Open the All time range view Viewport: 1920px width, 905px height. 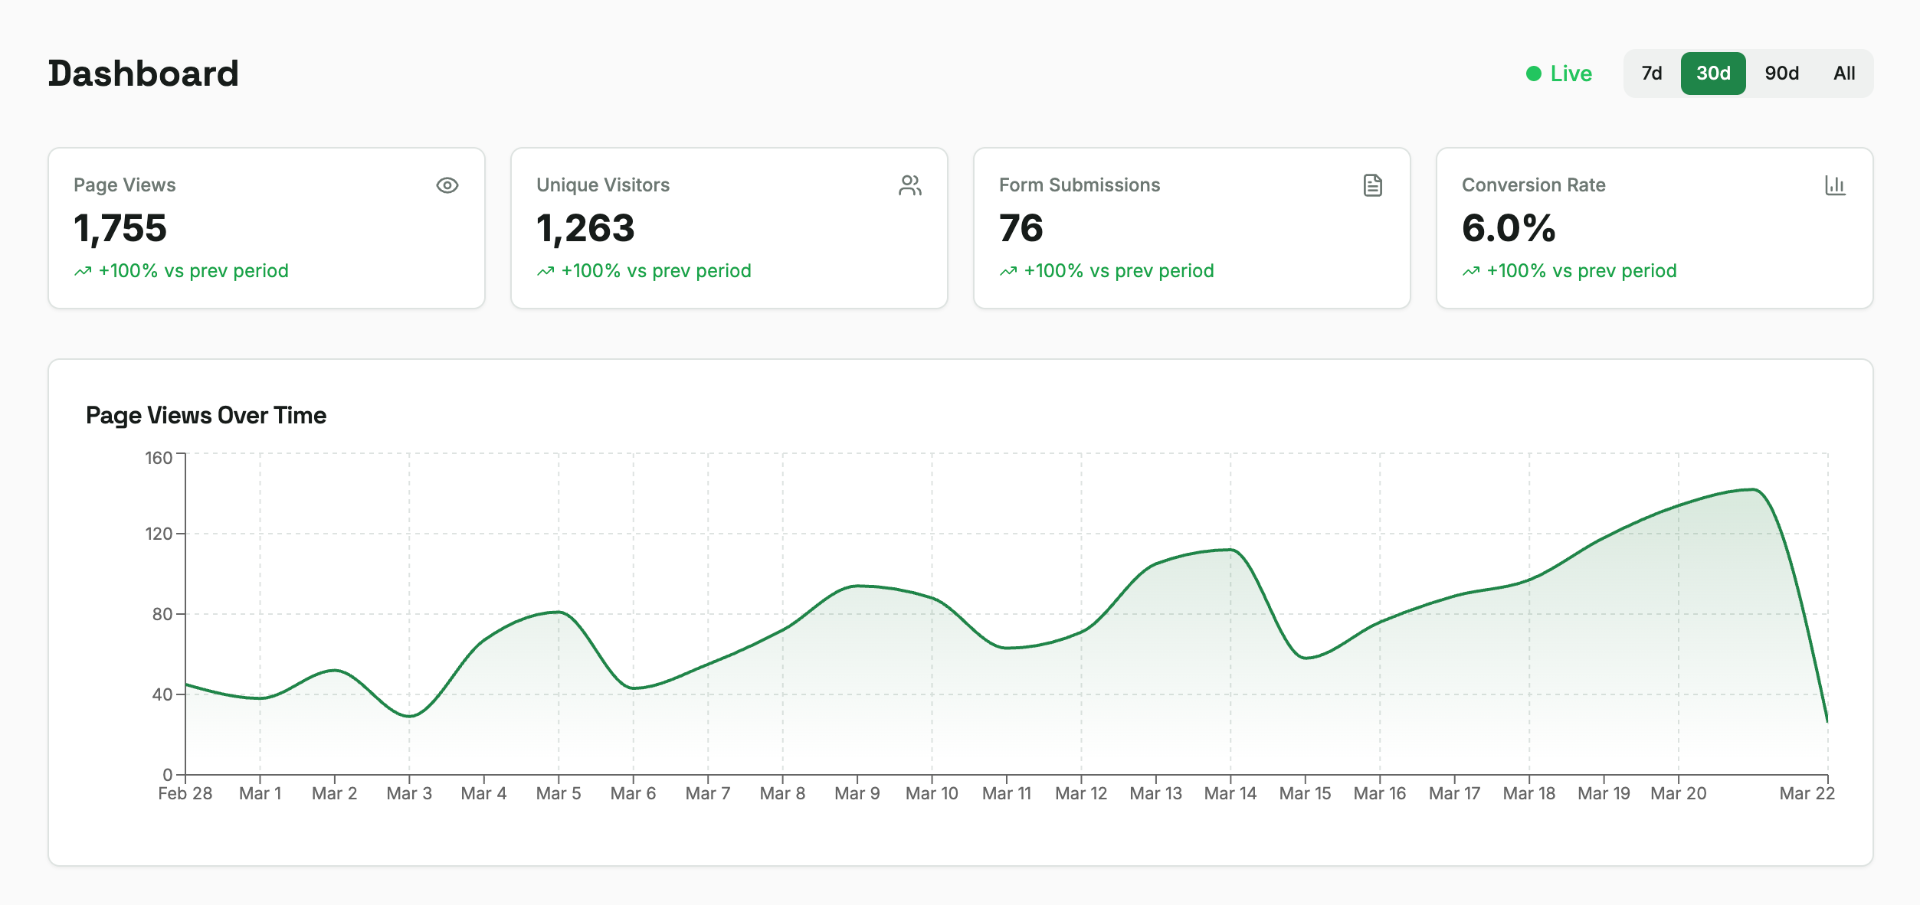tap(1843, 73)
